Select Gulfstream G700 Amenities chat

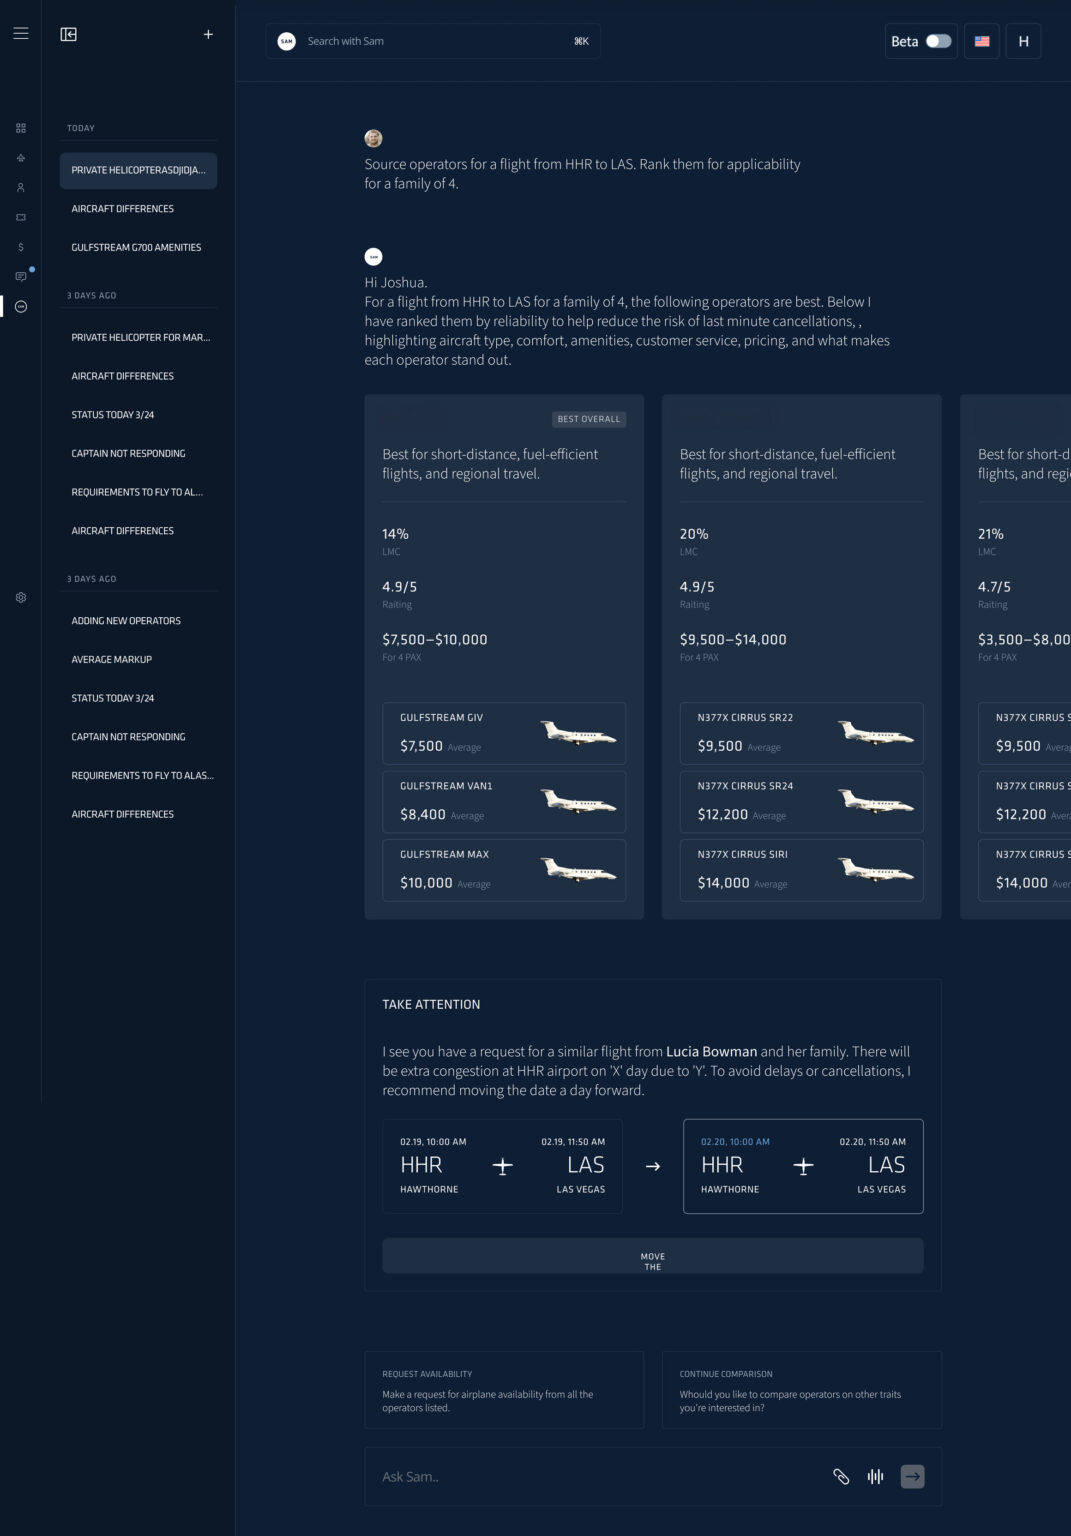pyautogui.click(x=138, y=247)
